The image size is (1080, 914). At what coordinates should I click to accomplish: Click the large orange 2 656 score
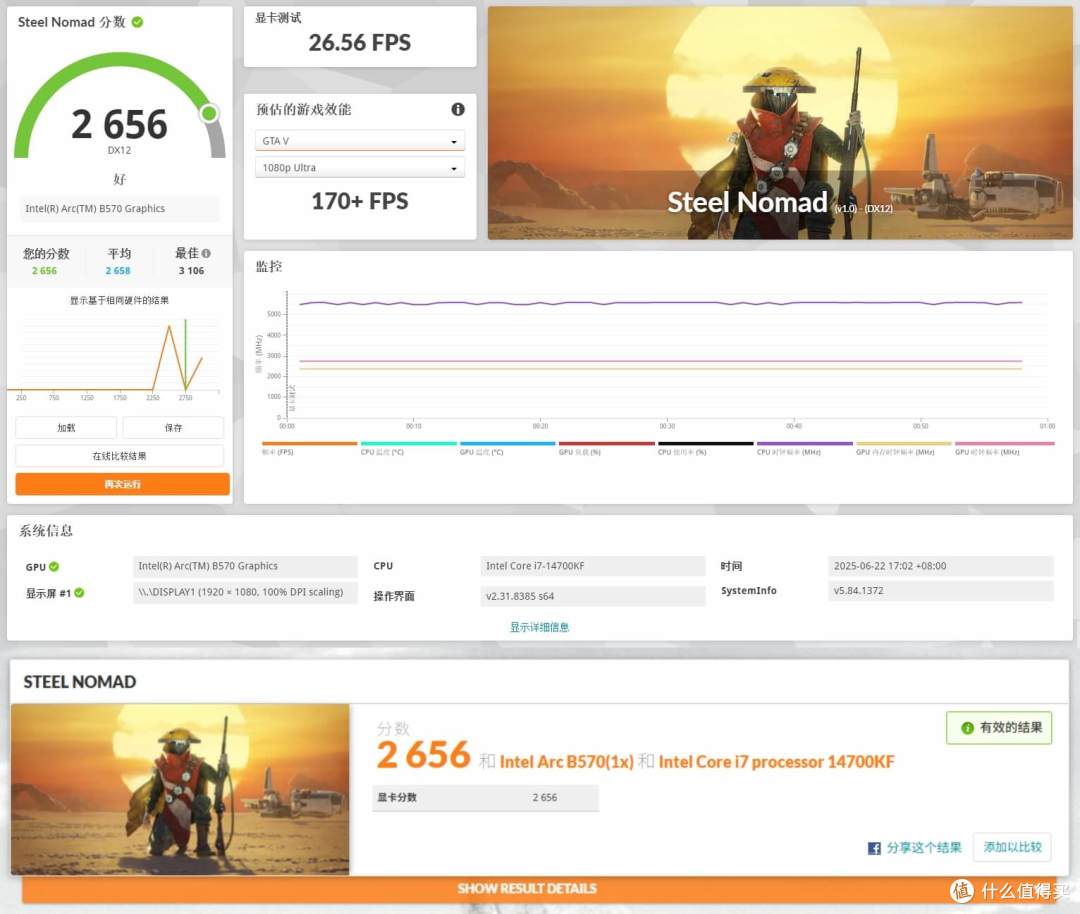(424, 755)
